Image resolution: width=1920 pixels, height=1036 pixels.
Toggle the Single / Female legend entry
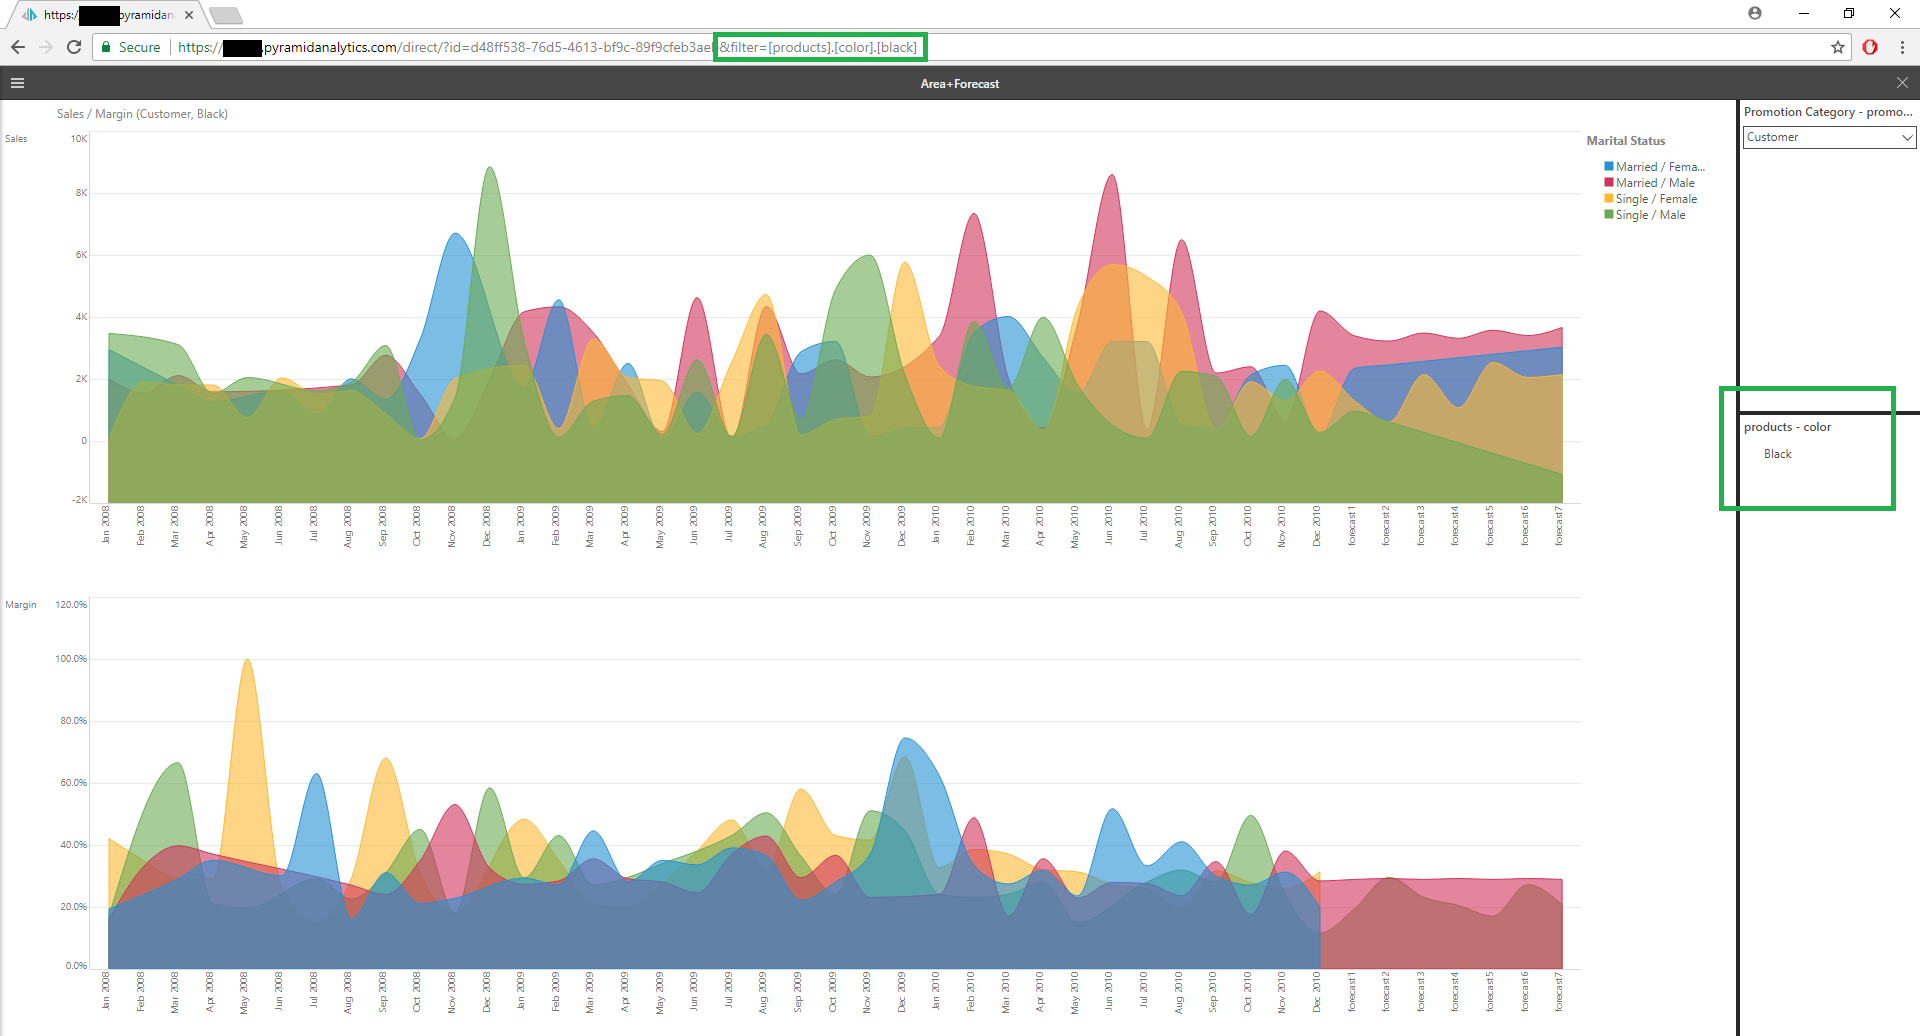pos(1655,199)
